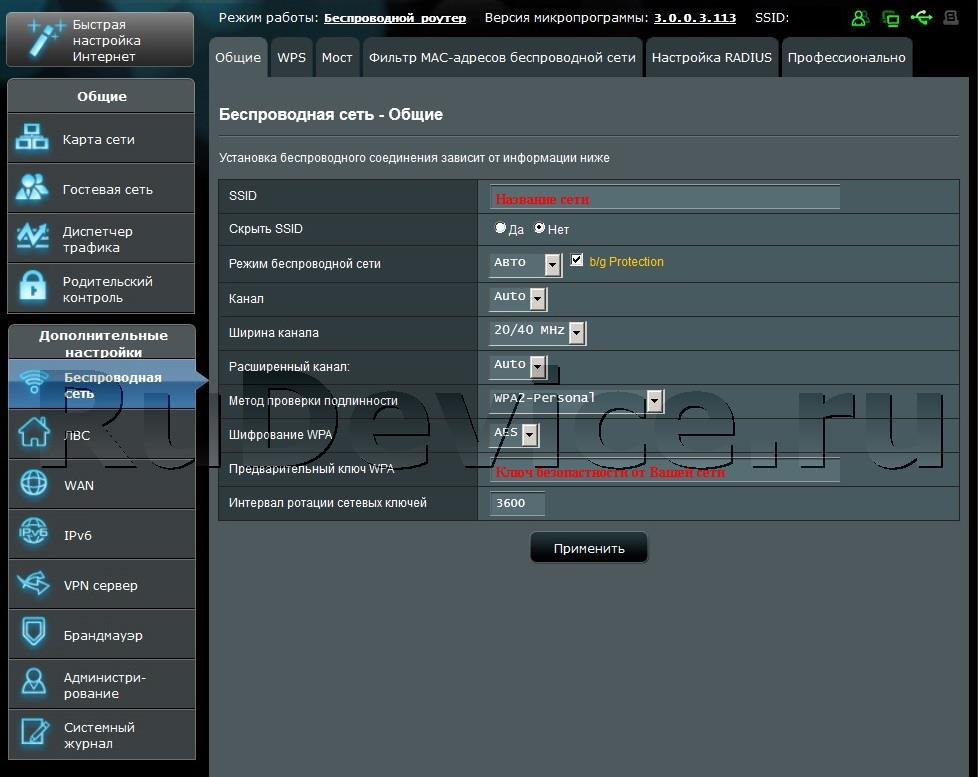This screenshot has height=777, width=978.
Task: Open Родительский контроль in sidebar
Action: click(x=101, y=288)
